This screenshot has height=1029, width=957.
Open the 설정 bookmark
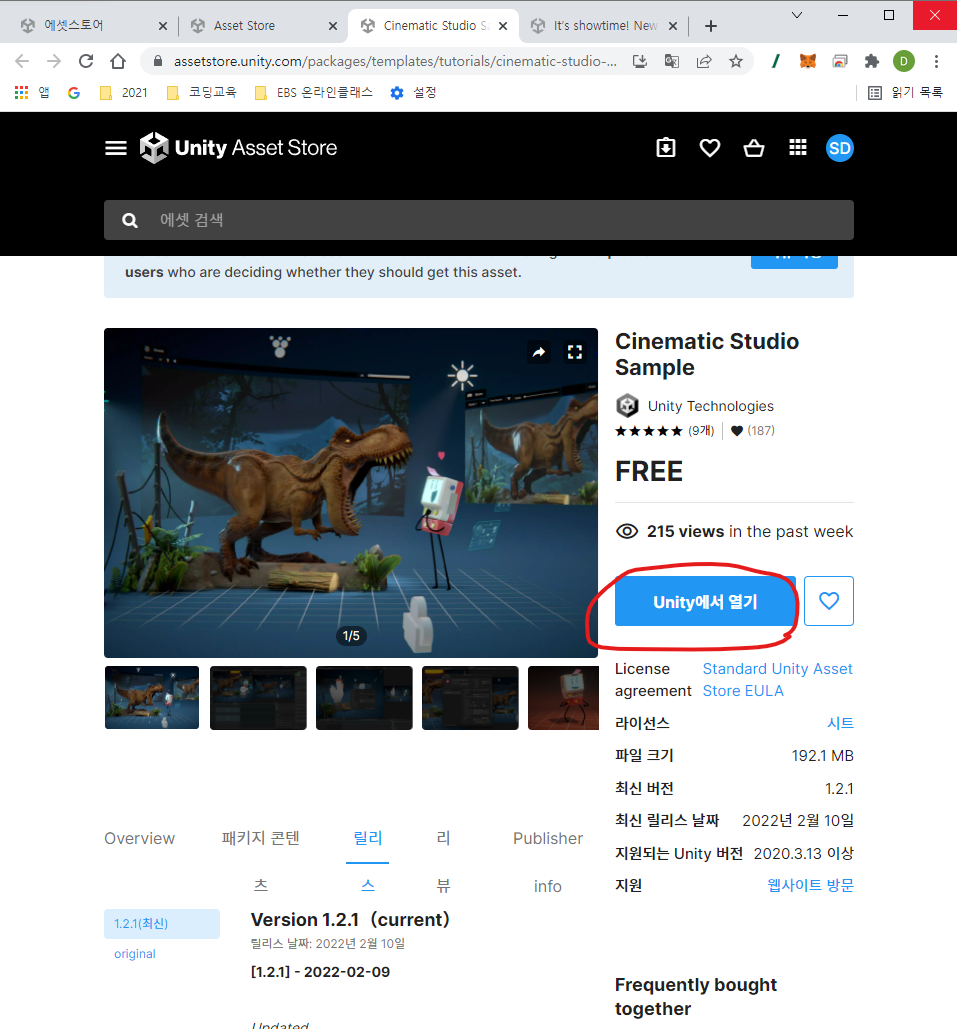414,93
